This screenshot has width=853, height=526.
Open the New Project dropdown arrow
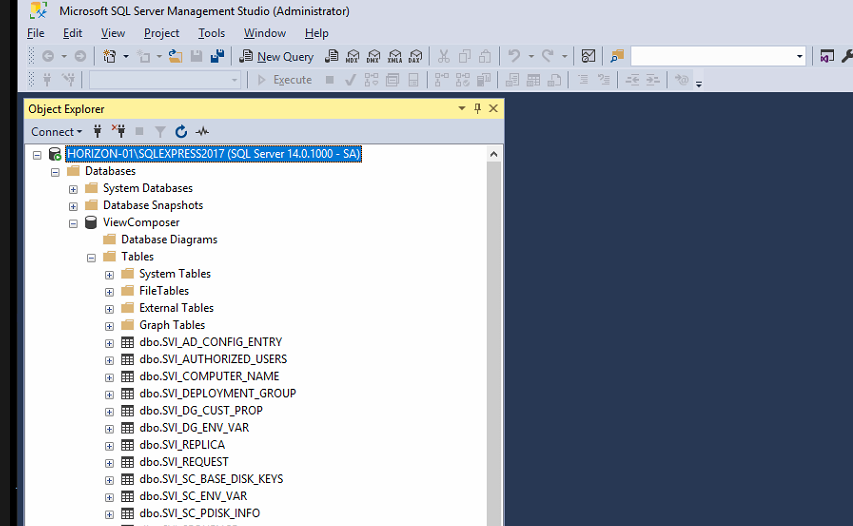pos(126,56)
